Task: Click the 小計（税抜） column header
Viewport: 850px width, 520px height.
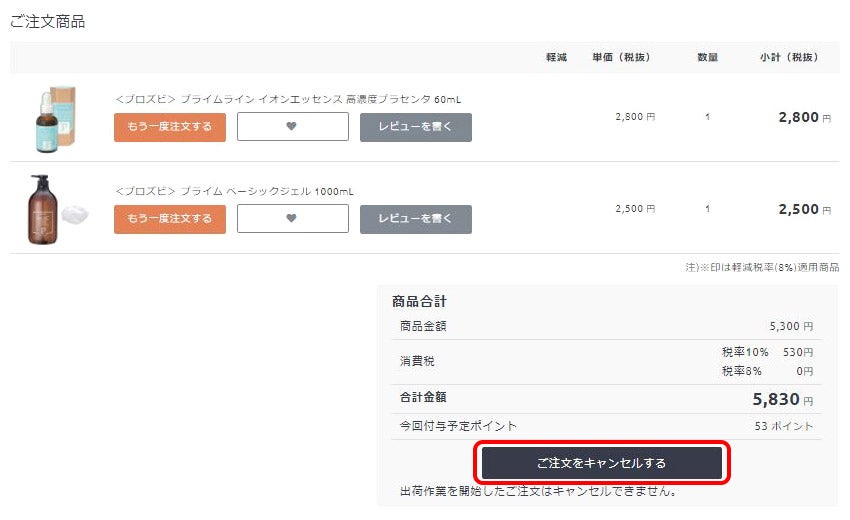Action: pos(789,57)
